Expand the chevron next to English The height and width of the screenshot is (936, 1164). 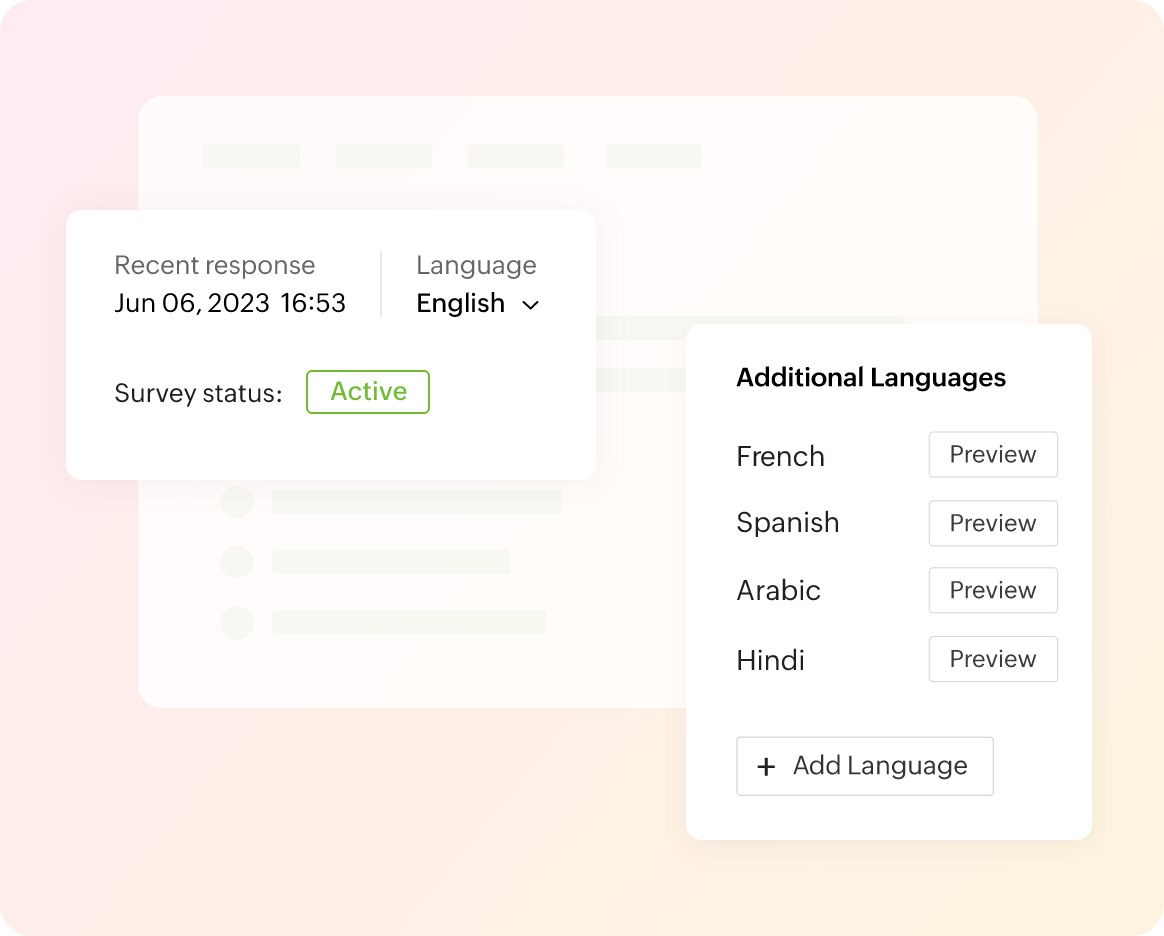531,305
